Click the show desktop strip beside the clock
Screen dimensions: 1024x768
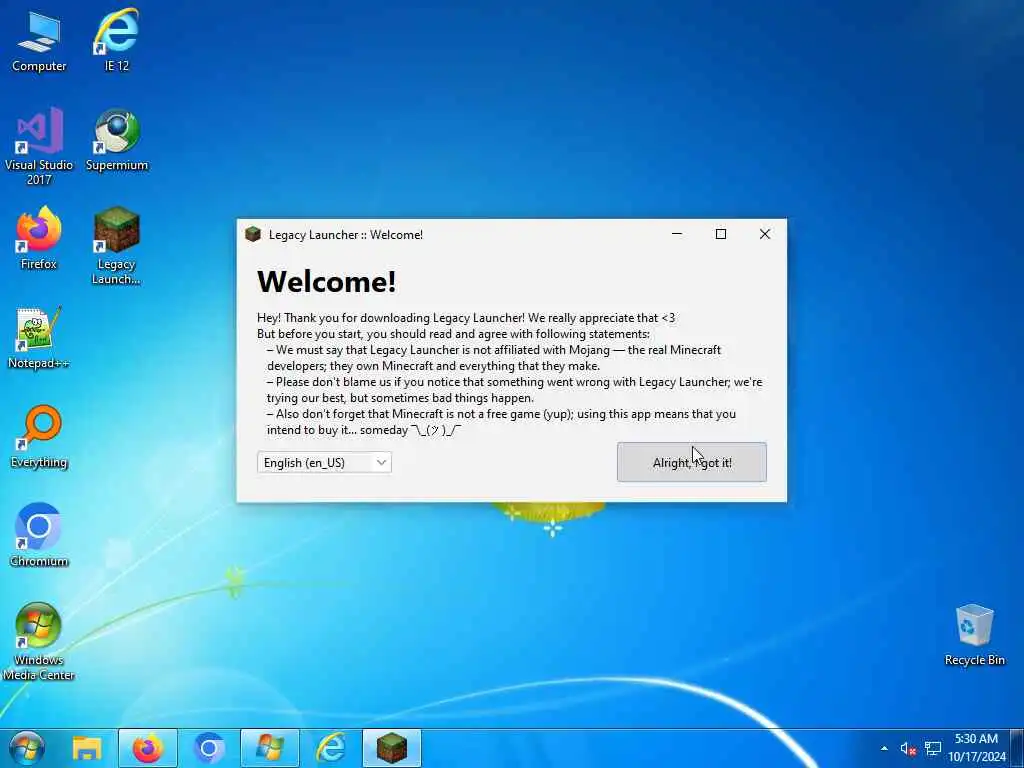click(1018, 748)
